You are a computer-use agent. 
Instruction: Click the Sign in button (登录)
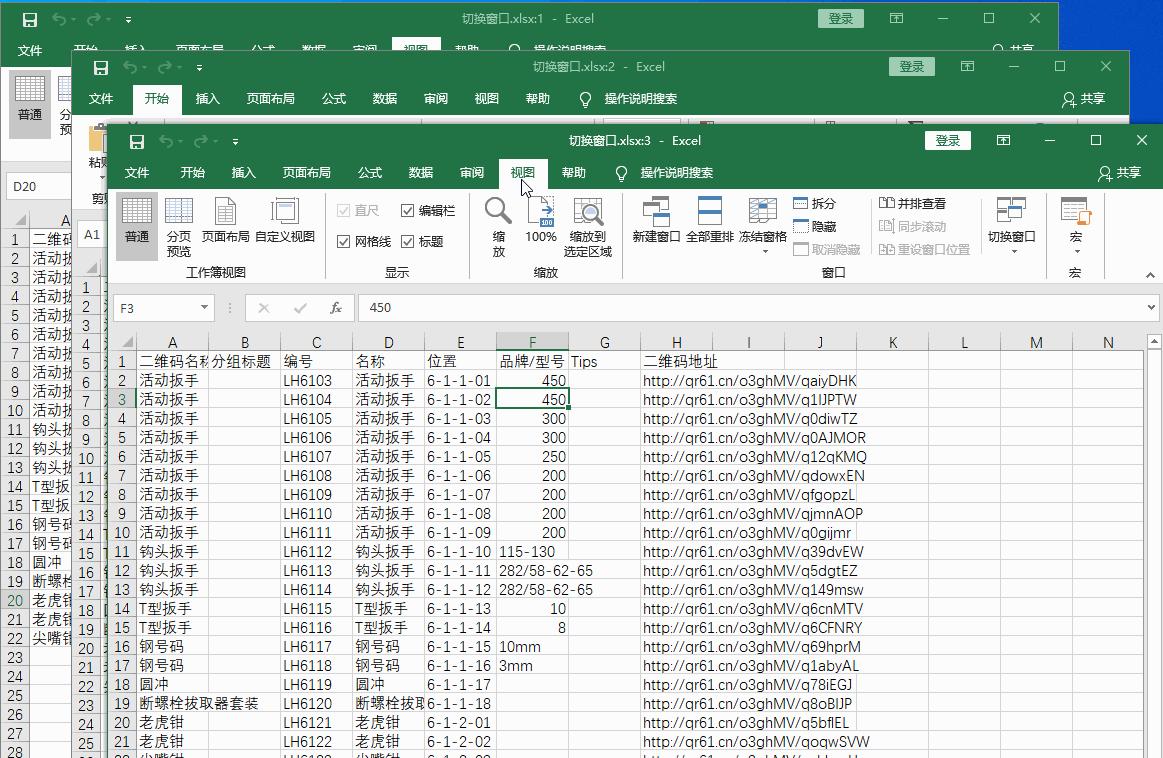click(947, 141)
